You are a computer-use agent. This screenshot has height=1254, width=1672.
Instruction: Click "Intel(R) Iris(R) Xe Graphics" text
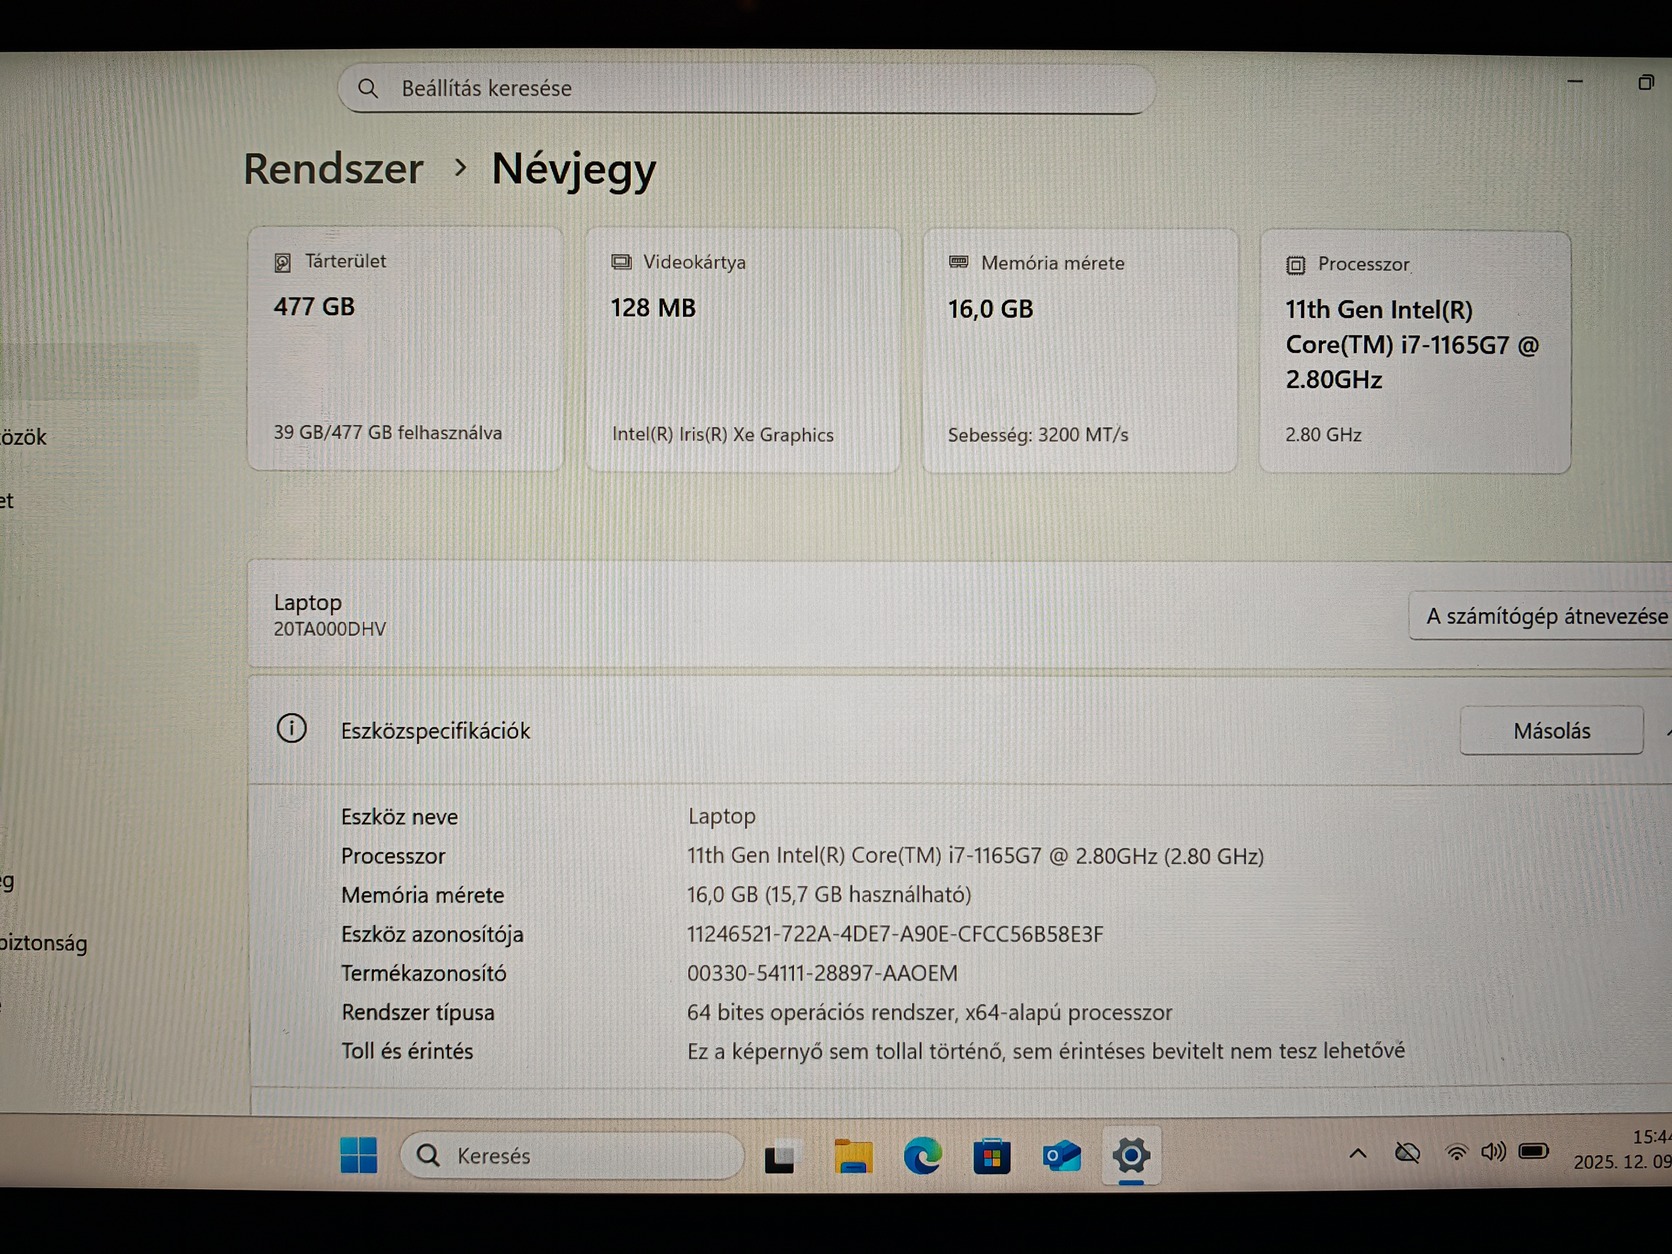pyautogui.click(x=723, y=435)
